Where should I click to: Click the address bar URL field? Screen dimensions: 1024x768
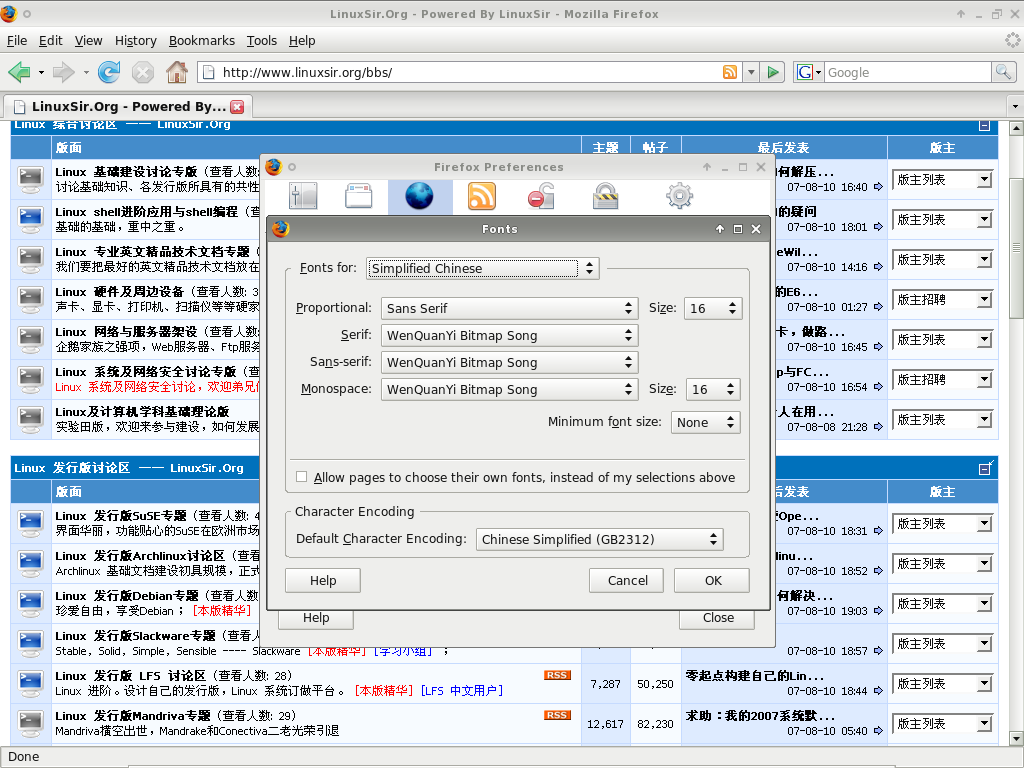coord(468,72)
